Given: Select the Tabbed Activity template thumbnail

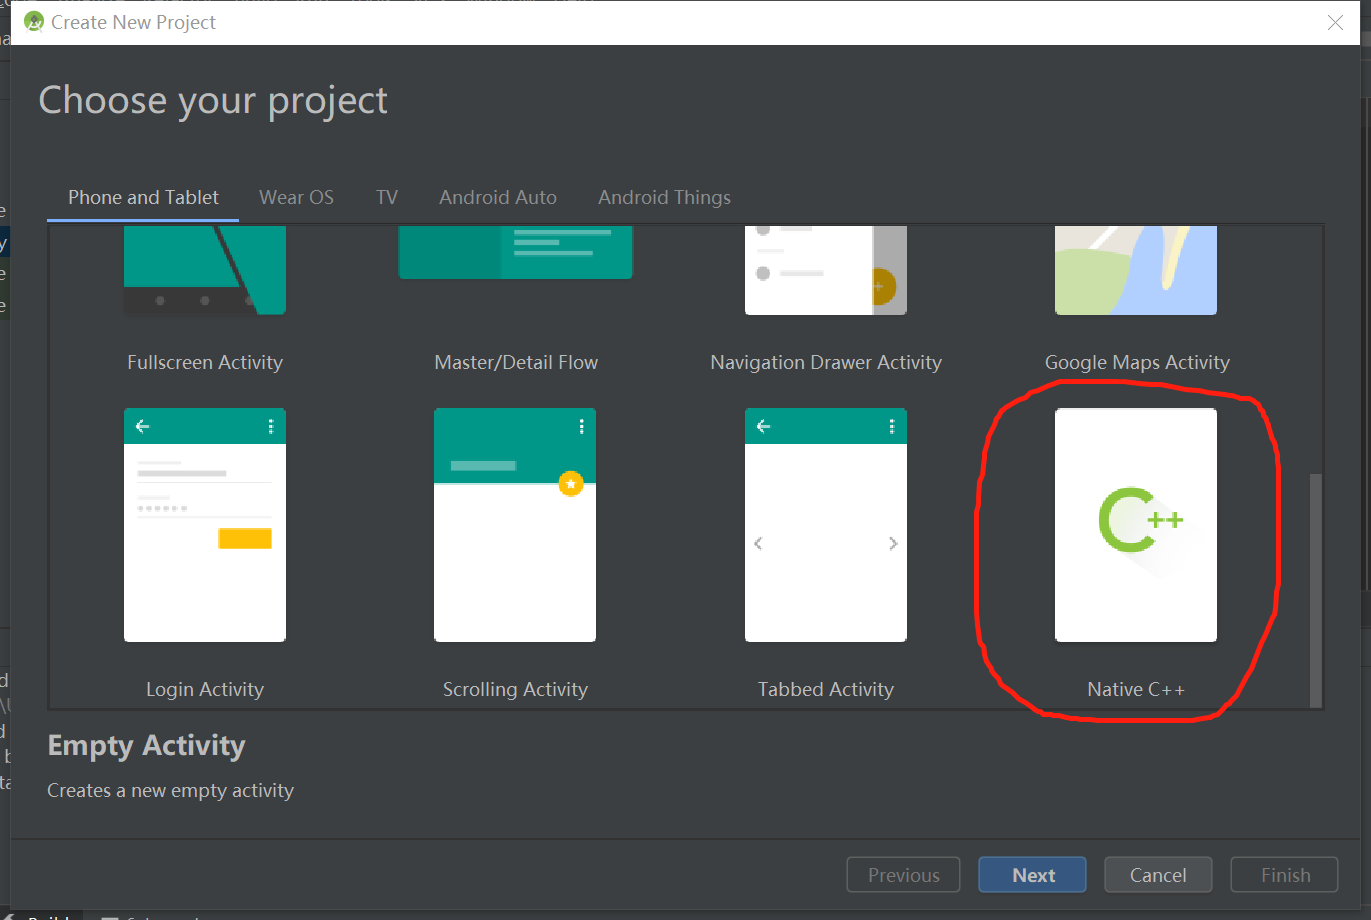Looking at the screenshot, I should point(826,525).
